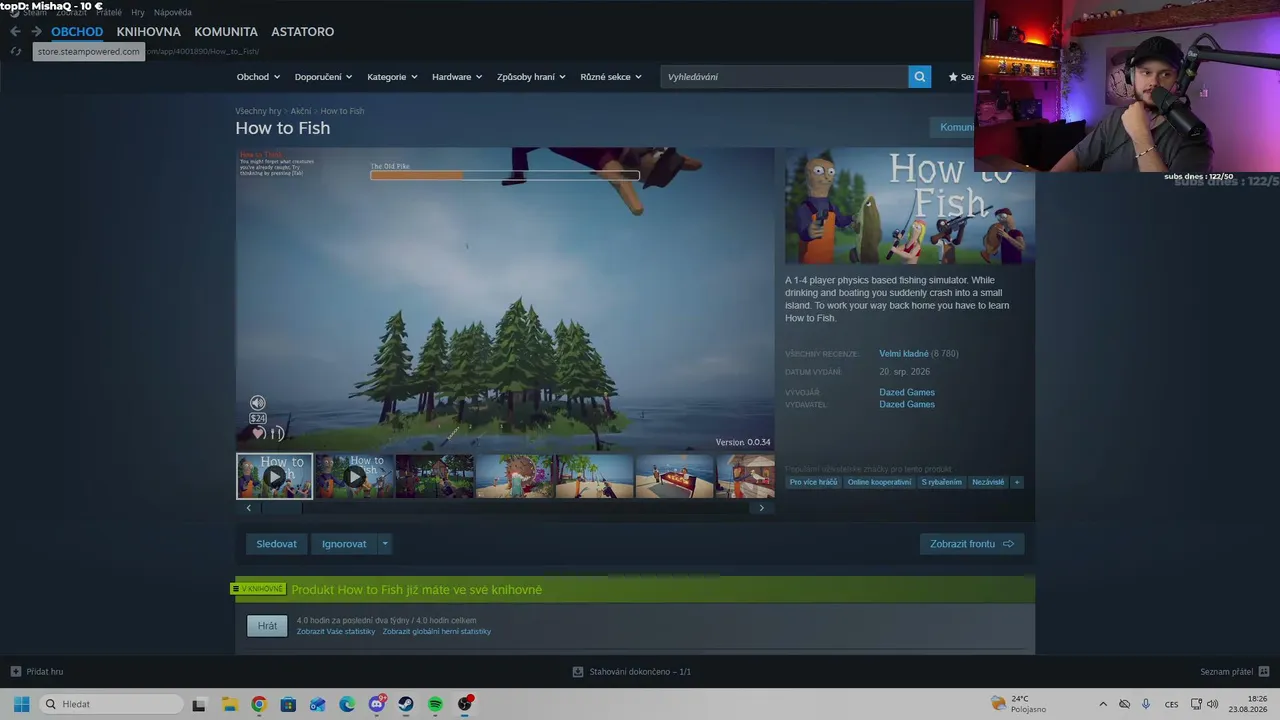1280x720 pixels.
Task: Expand the Způsoby hraní dropdown
Action: click(531, 77)
